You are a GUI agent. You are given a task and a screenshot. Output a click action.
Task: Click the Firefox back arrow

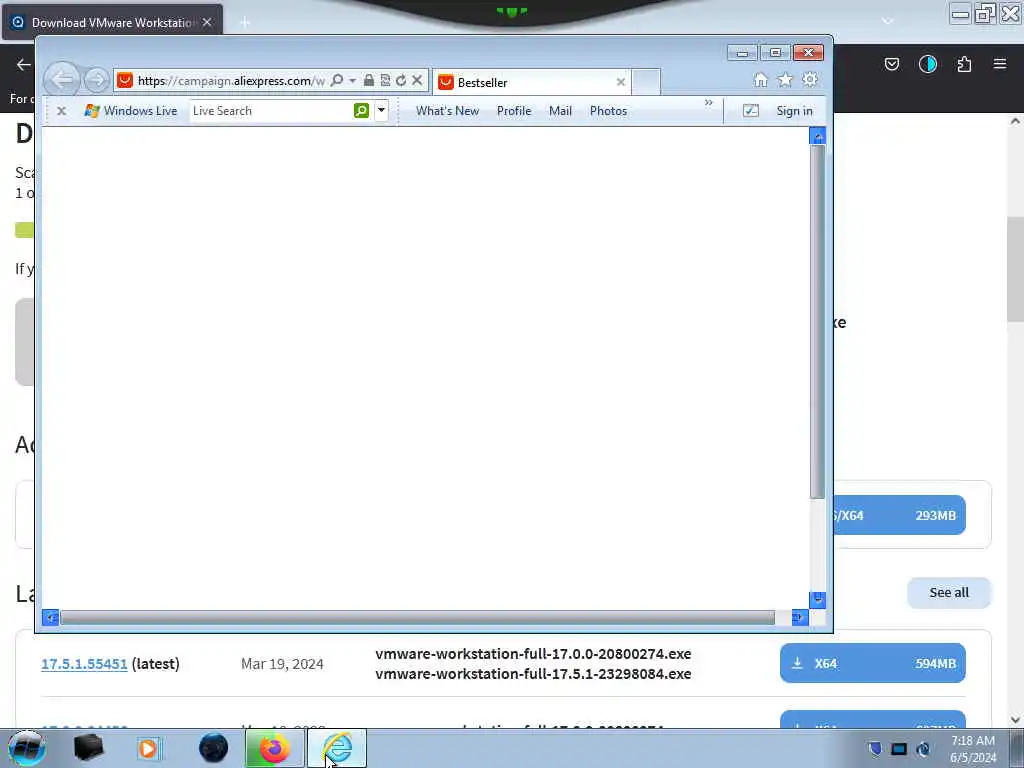24,64
